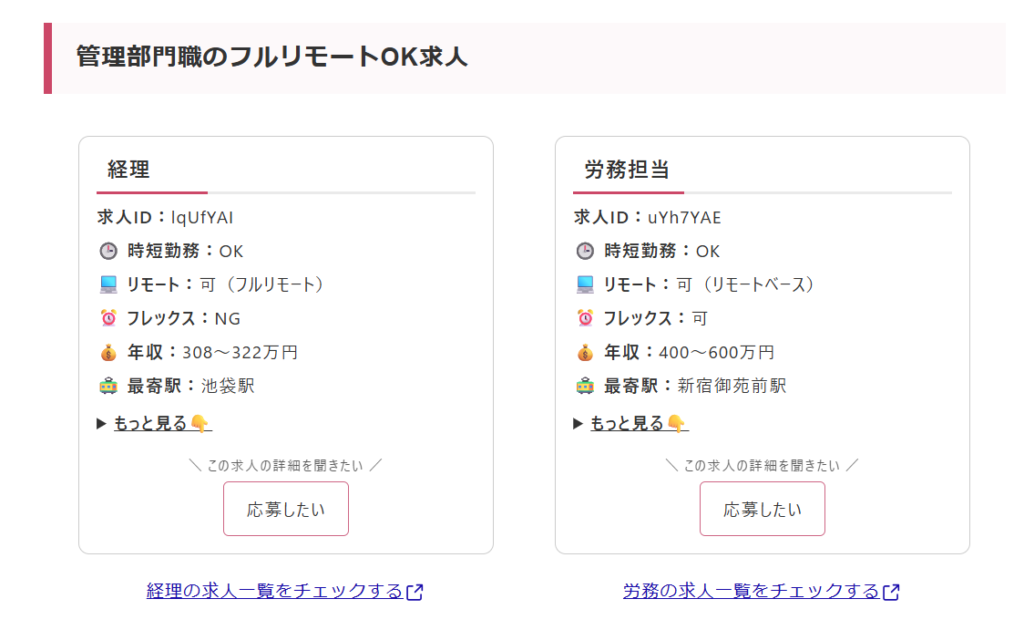Click the train icon beside 新宿御苑前駅
This screenshot has width=1024, height=630.
point(585,386)
